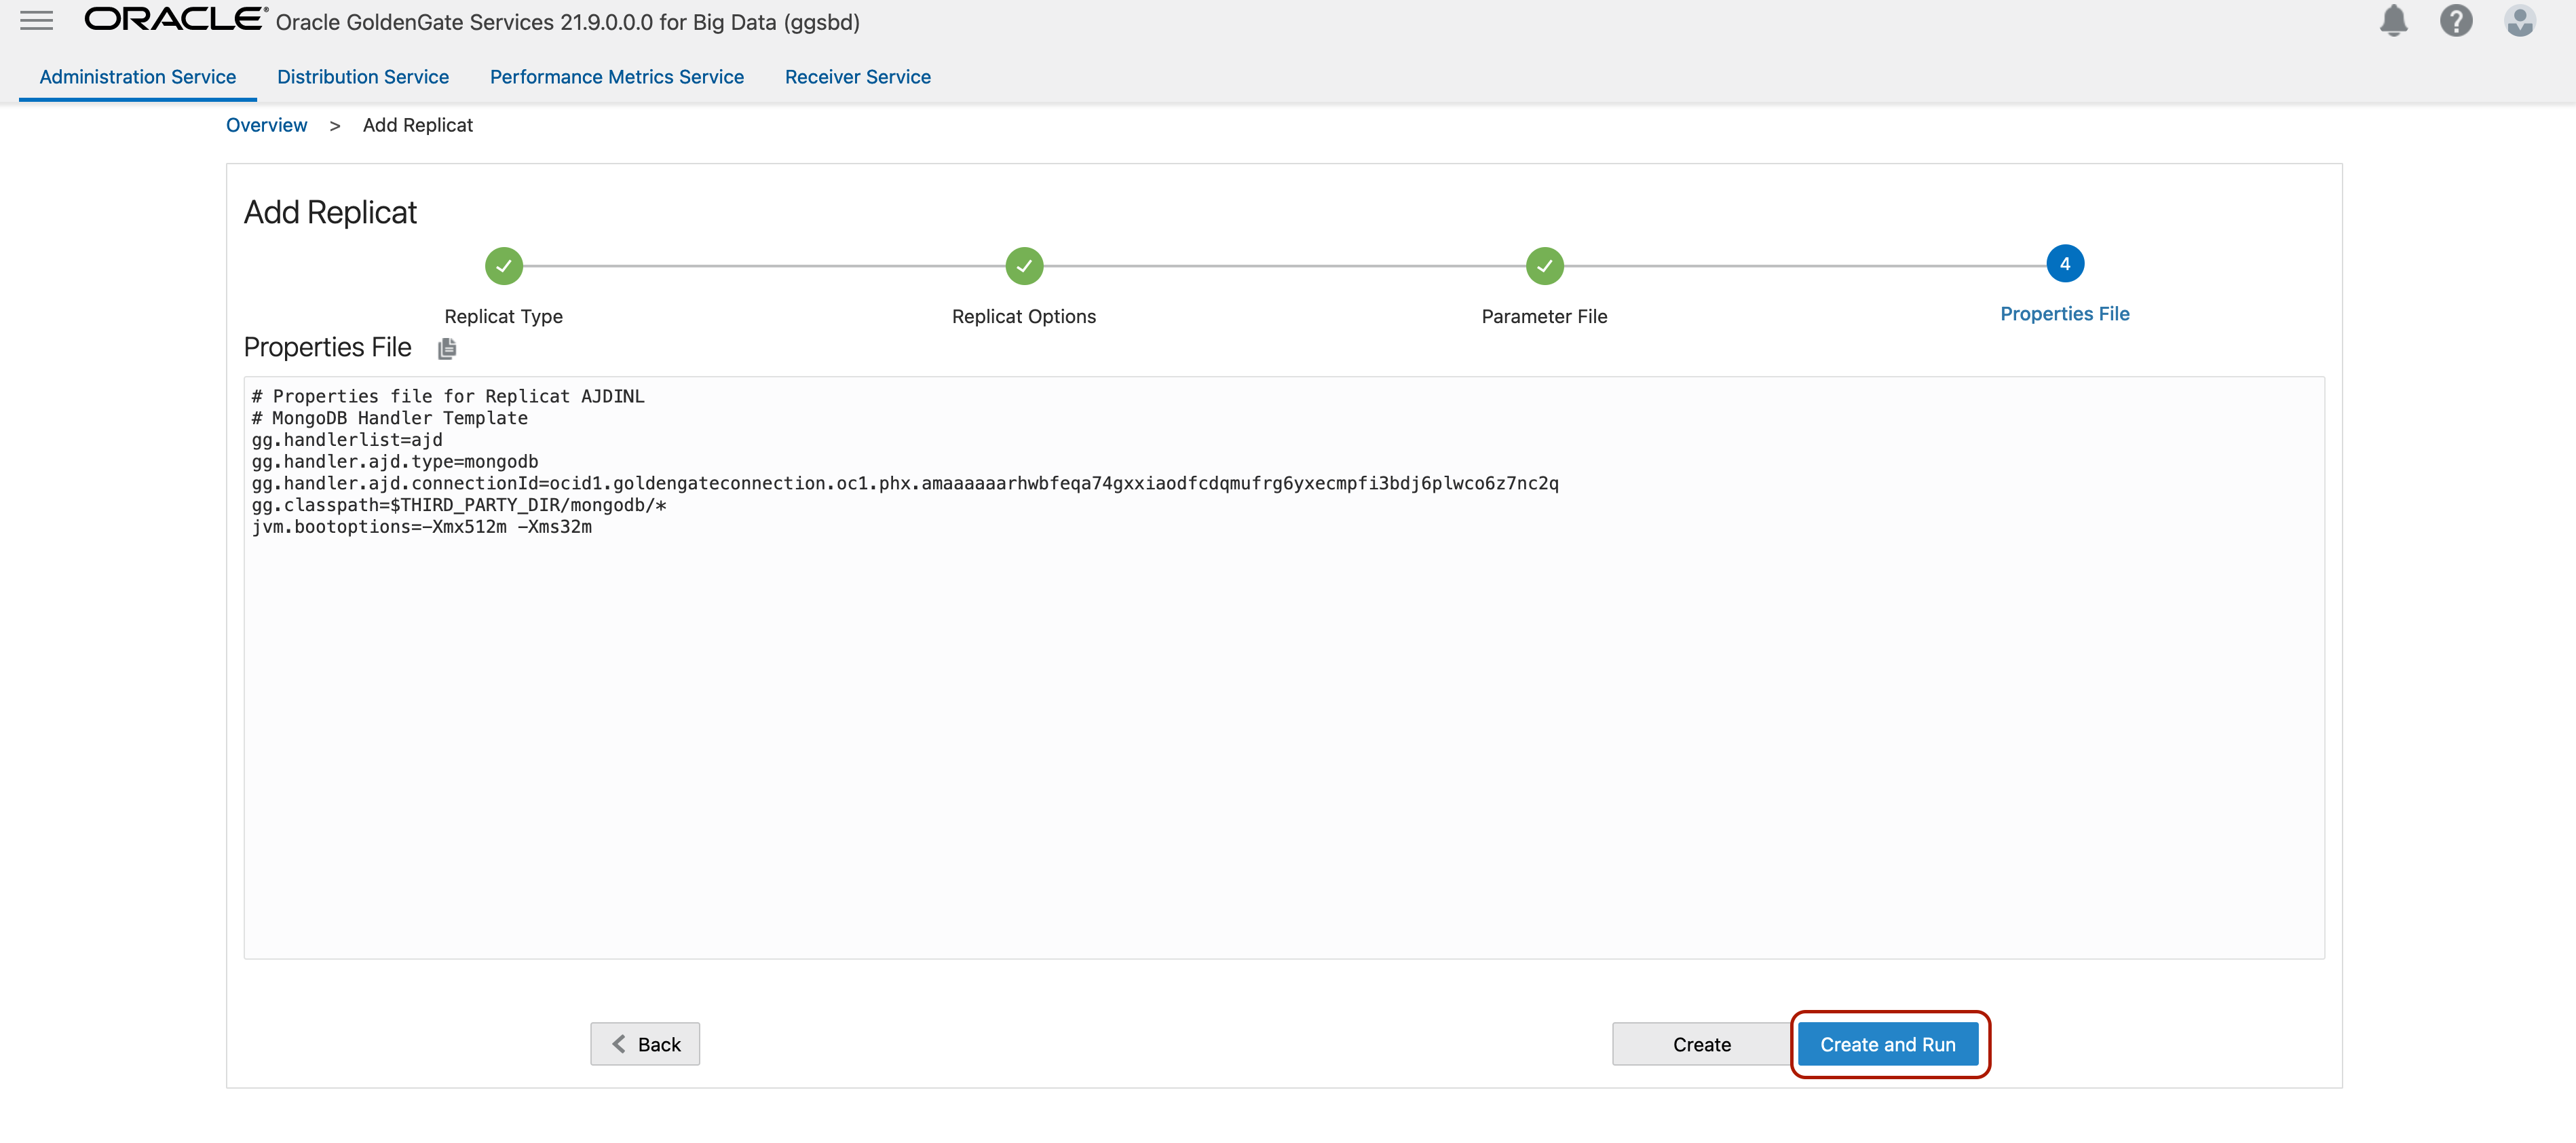Screen dimensions: 2576x1143
Task: Click the Create button
Action: click(1701, 1044)
